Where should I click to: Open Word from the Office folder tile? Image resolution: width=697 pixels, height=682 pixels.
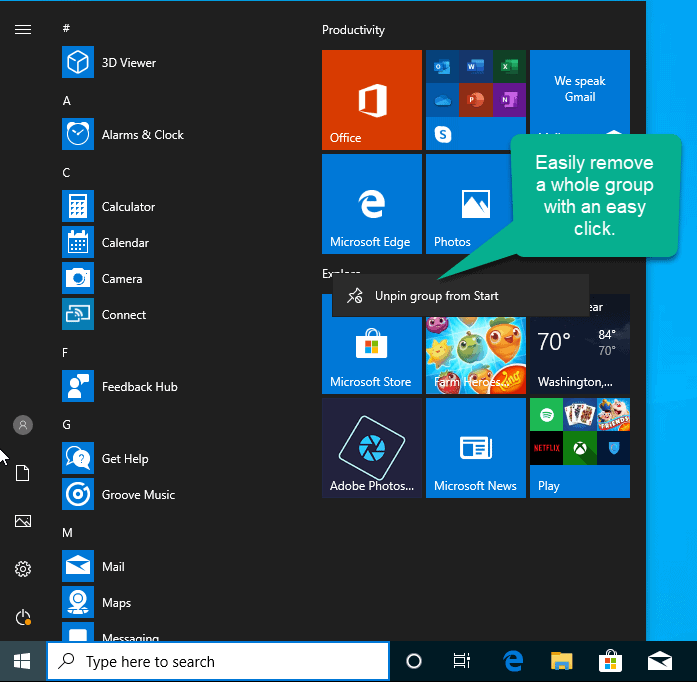pos(476,67)
